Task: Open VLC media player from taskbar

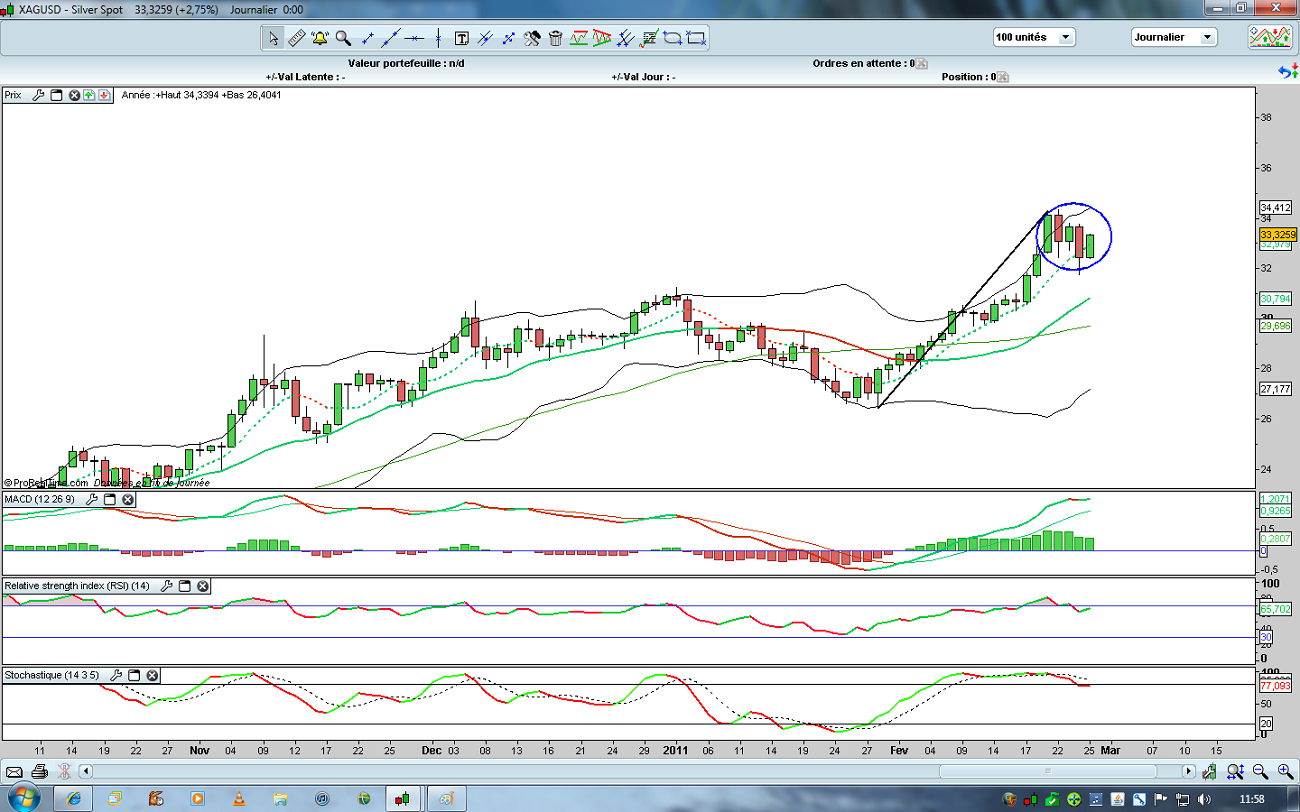Action: pyautogui.click(x=238, y=798)
